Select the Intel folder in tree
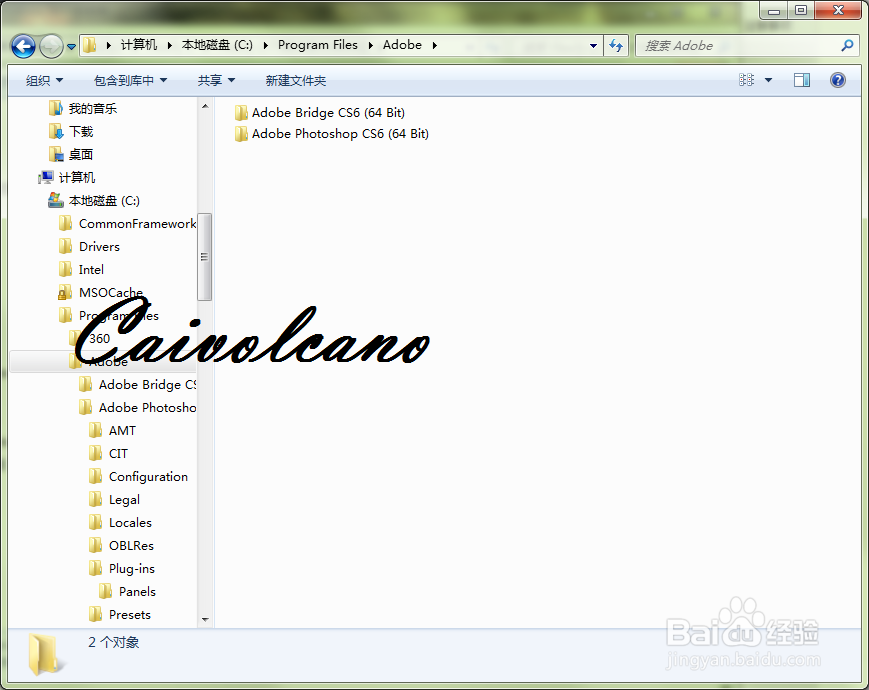Screen dimensions: 869x690 pos(81,270)
